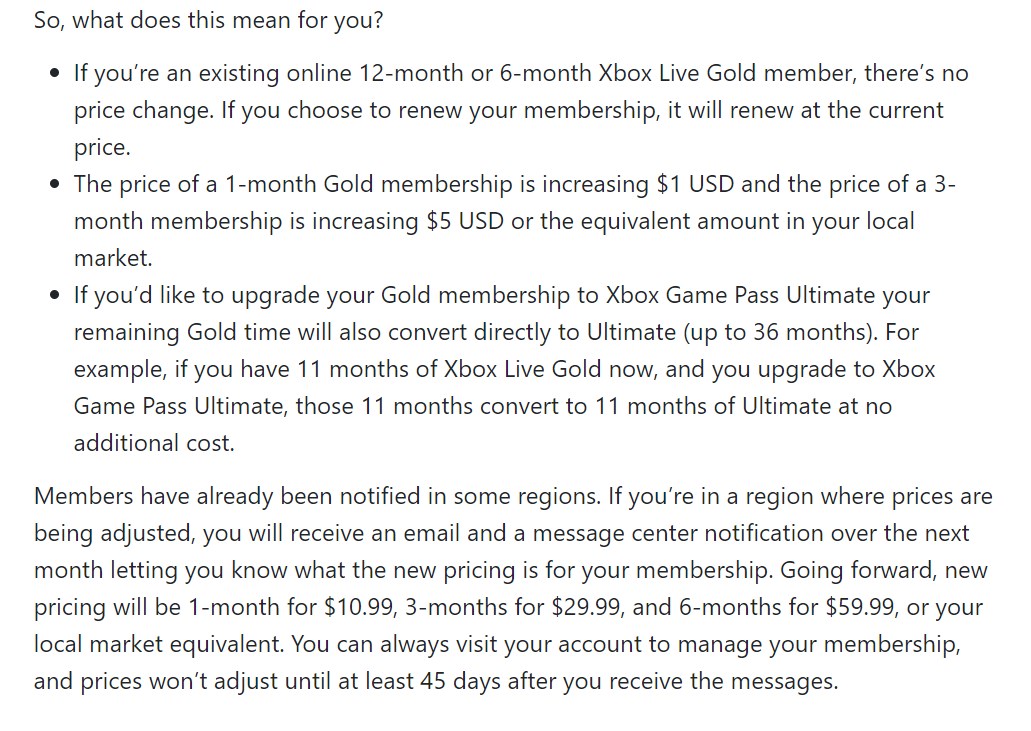Click the '$10.99' one-month price

[x=360, y=607]
